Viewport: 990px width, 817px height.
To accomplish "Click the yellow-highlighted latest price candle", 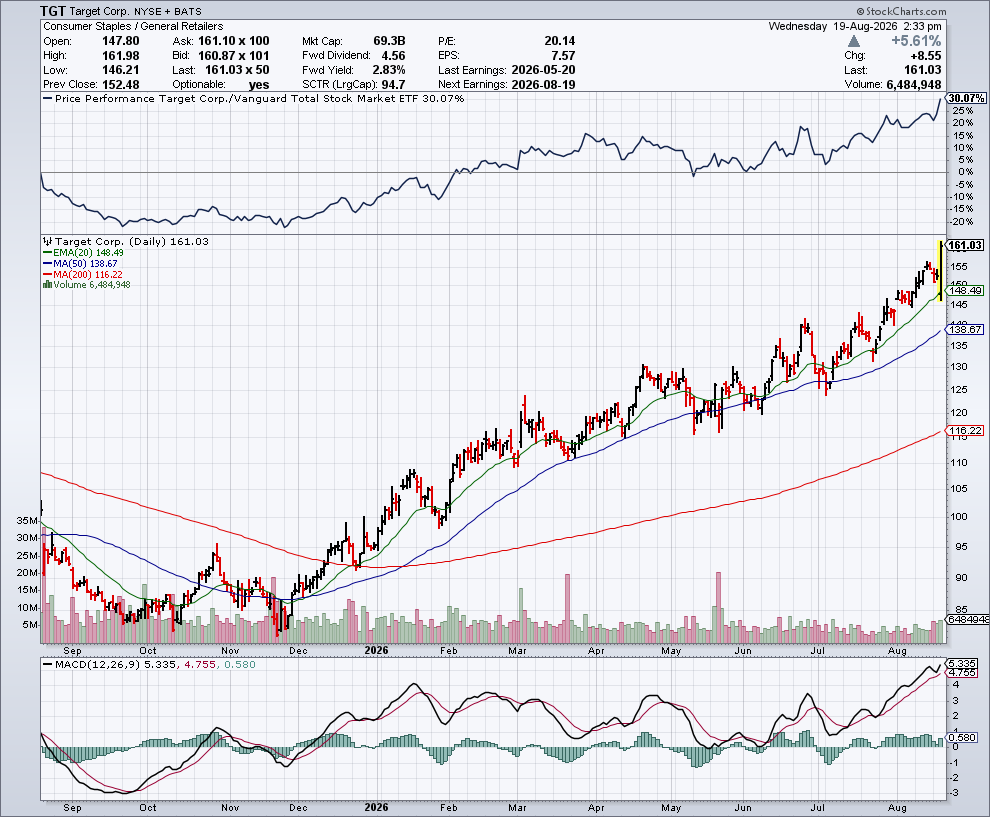I will (x=941, y=271).
